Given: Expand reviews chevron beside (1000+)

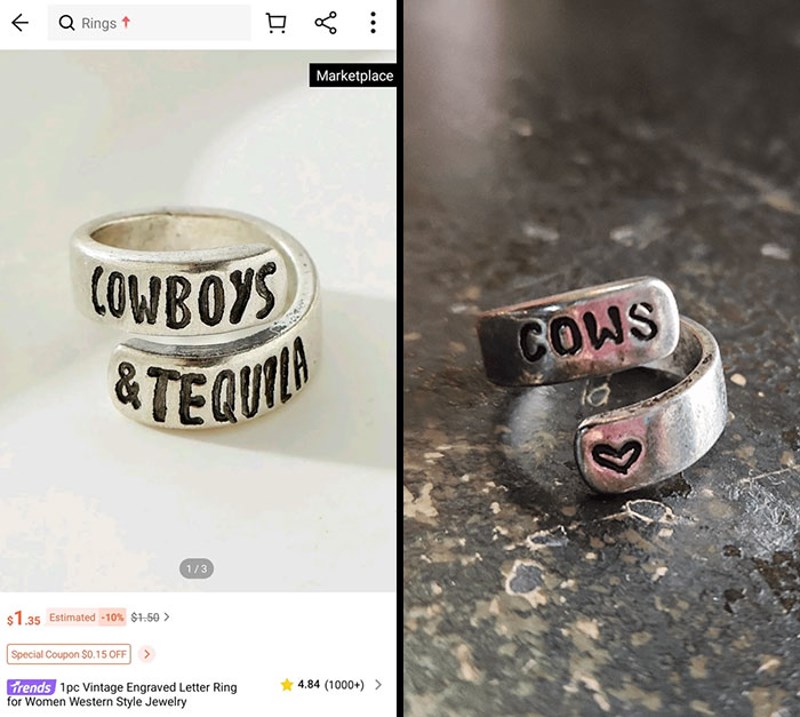Looking at the screenshot, I should (378, 684).
